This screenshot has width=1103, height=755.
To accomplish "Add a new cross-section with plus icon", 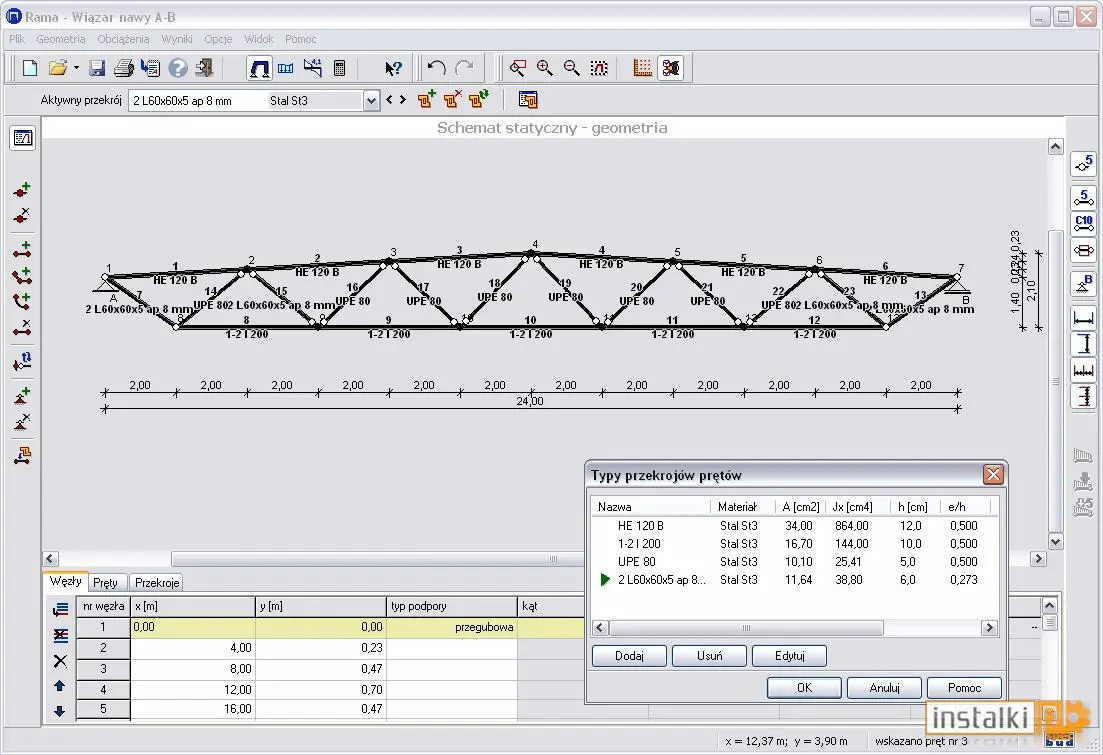I will point(426,99).
